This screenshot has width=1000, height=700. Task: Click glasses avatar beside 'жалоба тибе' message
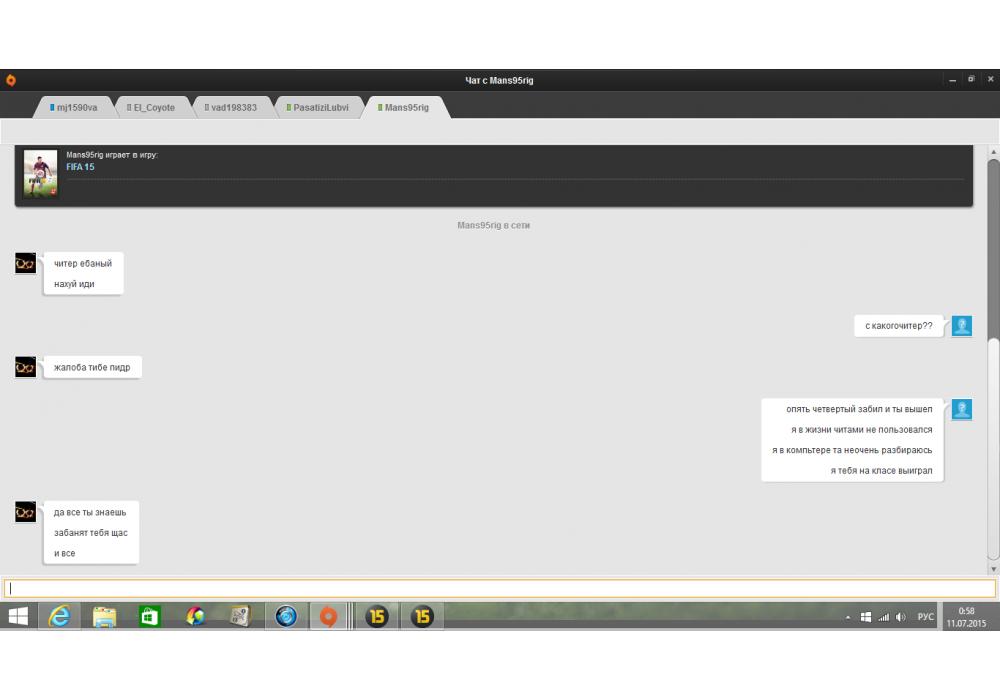tap(26, 367)
